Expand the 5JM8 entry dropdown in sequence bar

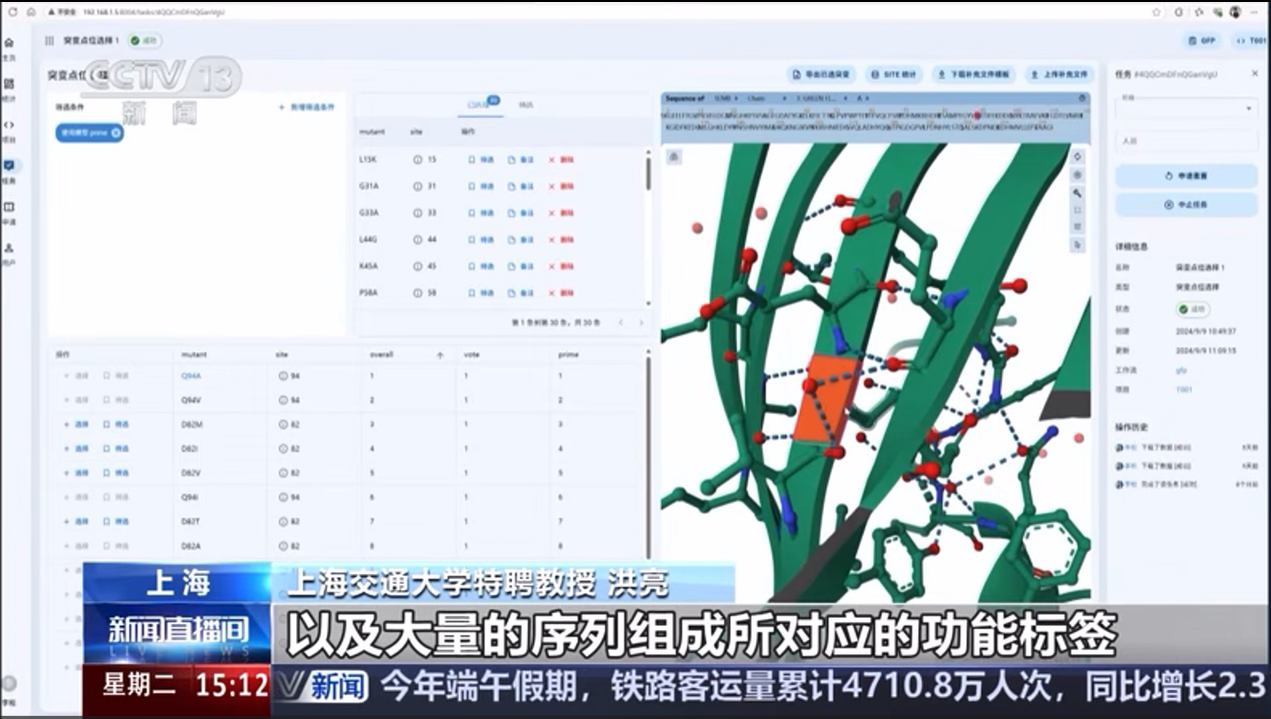click(x=725, y=98)
